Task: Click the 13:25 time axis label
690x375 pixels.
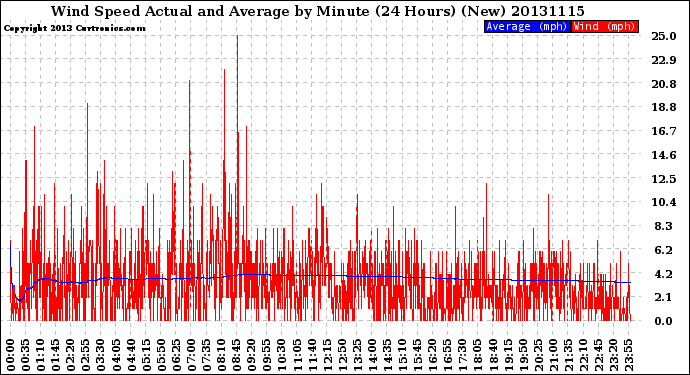Action: point(357,355)
